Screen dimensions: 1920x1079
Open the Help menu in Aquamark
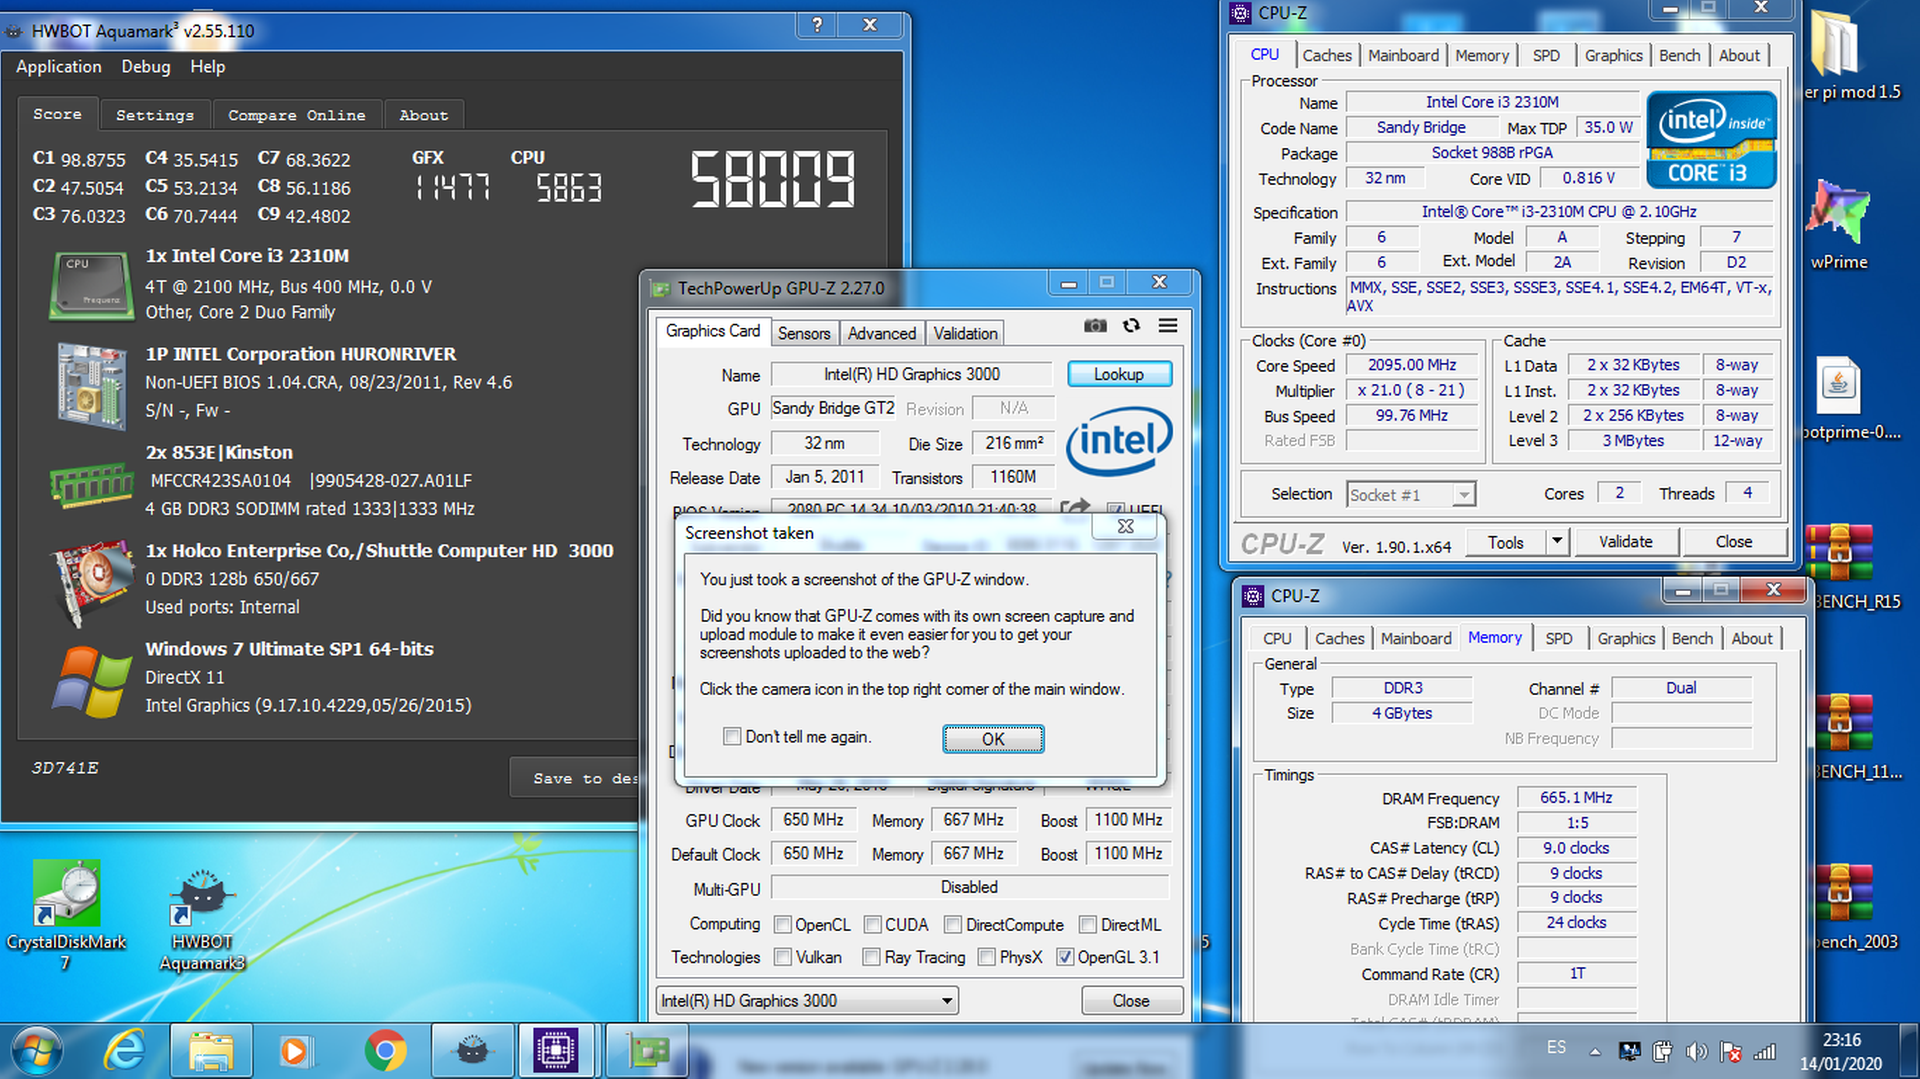208,67
